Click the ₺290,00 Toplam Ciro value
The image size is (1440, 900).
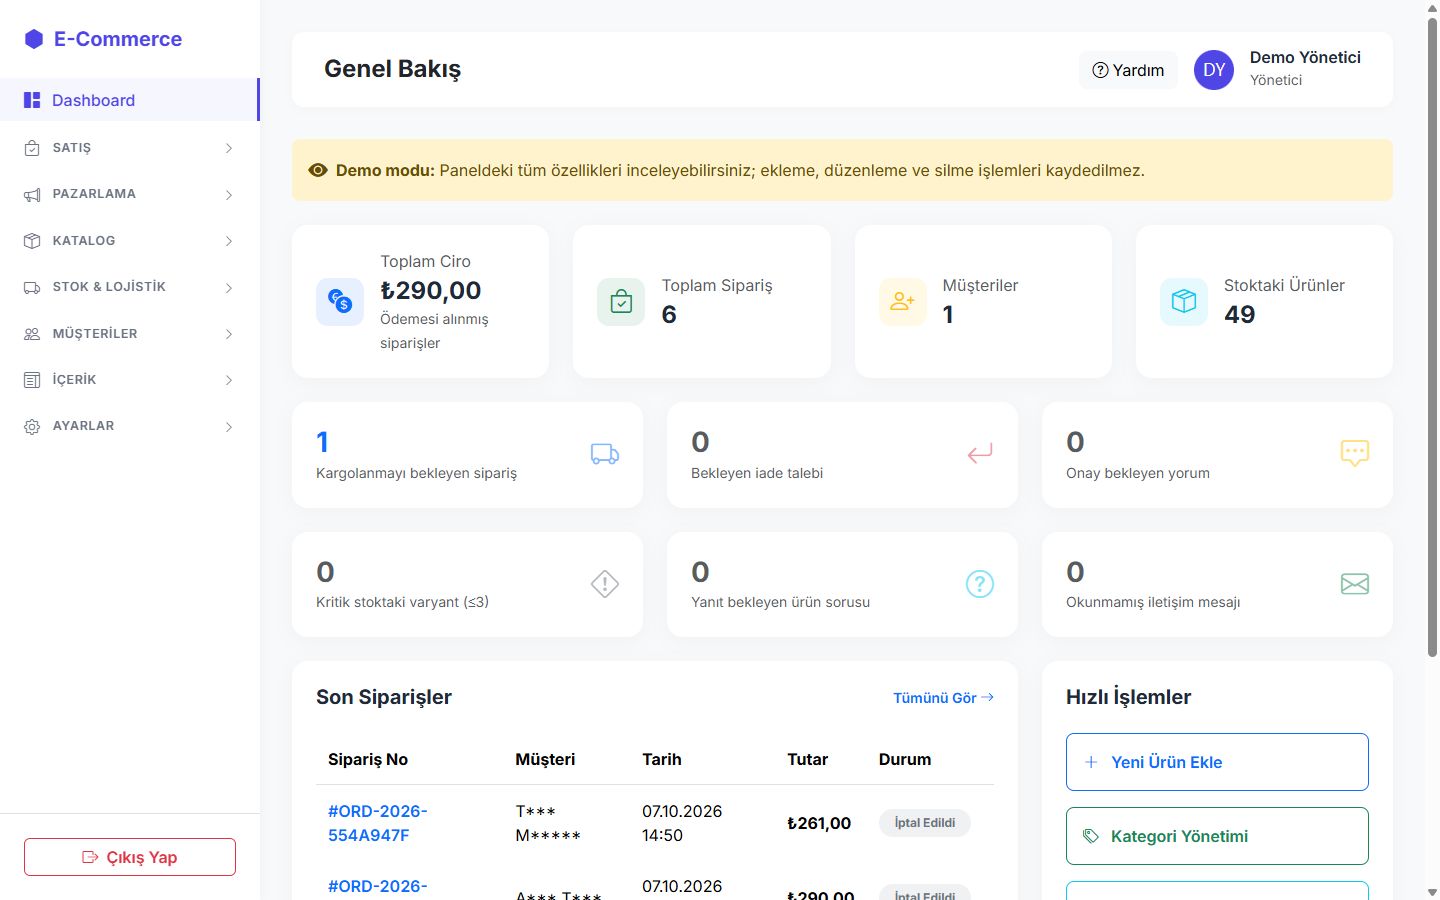pyautogui.click(x=431, y=290)
